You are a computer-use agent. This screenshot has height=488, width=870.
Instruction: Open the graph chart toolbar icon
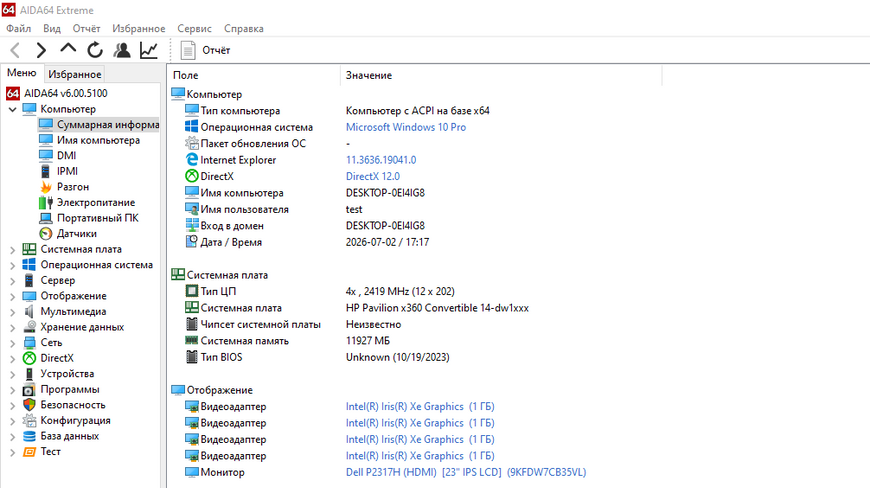tap(149, 50)
